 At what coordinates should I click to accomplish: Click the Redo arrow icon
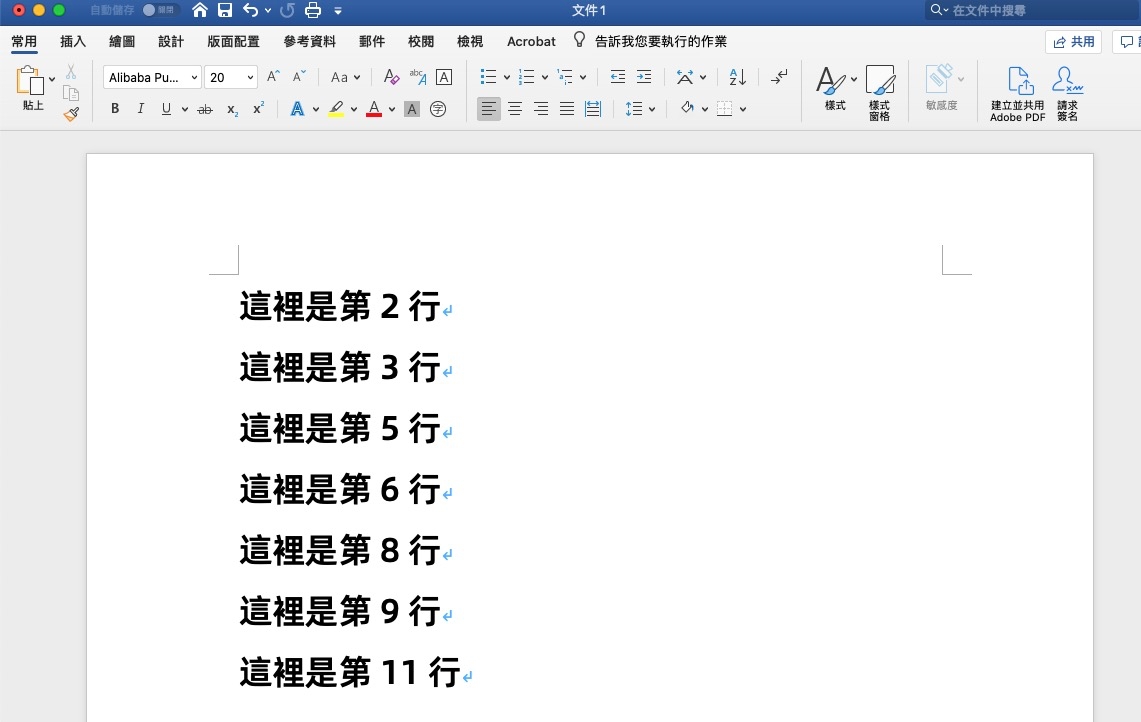pyautogui.click(x=287, y=10)
